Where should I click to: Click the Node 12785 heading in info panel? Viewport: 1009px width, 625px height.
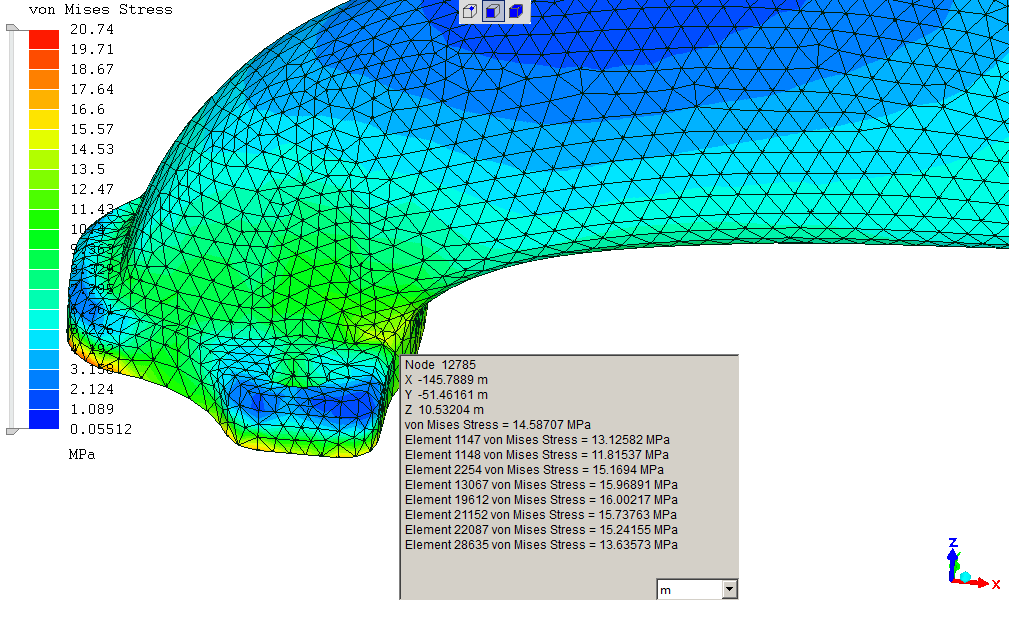coord(433,365)
